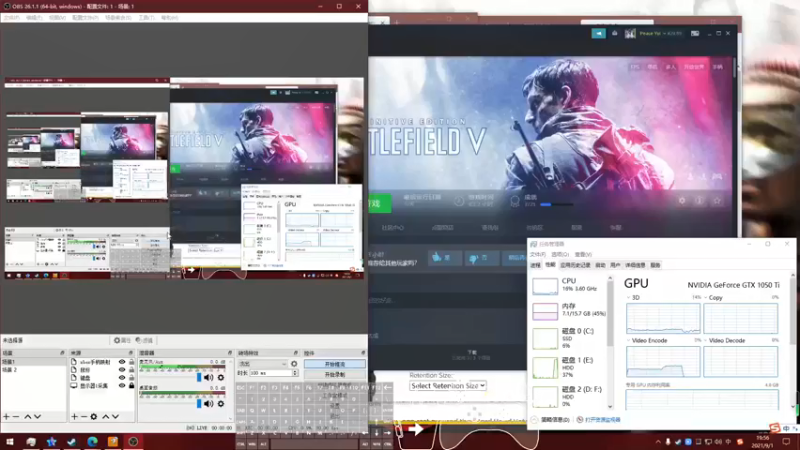Toggle lock on 键盘 source
Screen dimensions: 800x450
(x=131, y=378)
